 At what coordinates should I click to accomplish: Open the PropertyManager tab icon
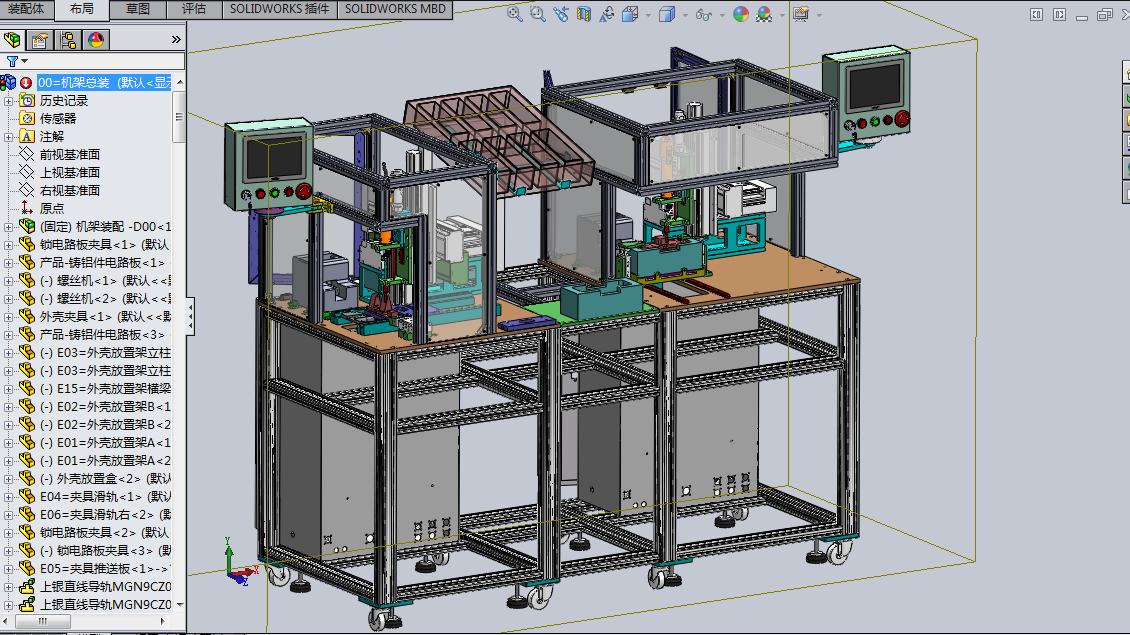point(40,40)
